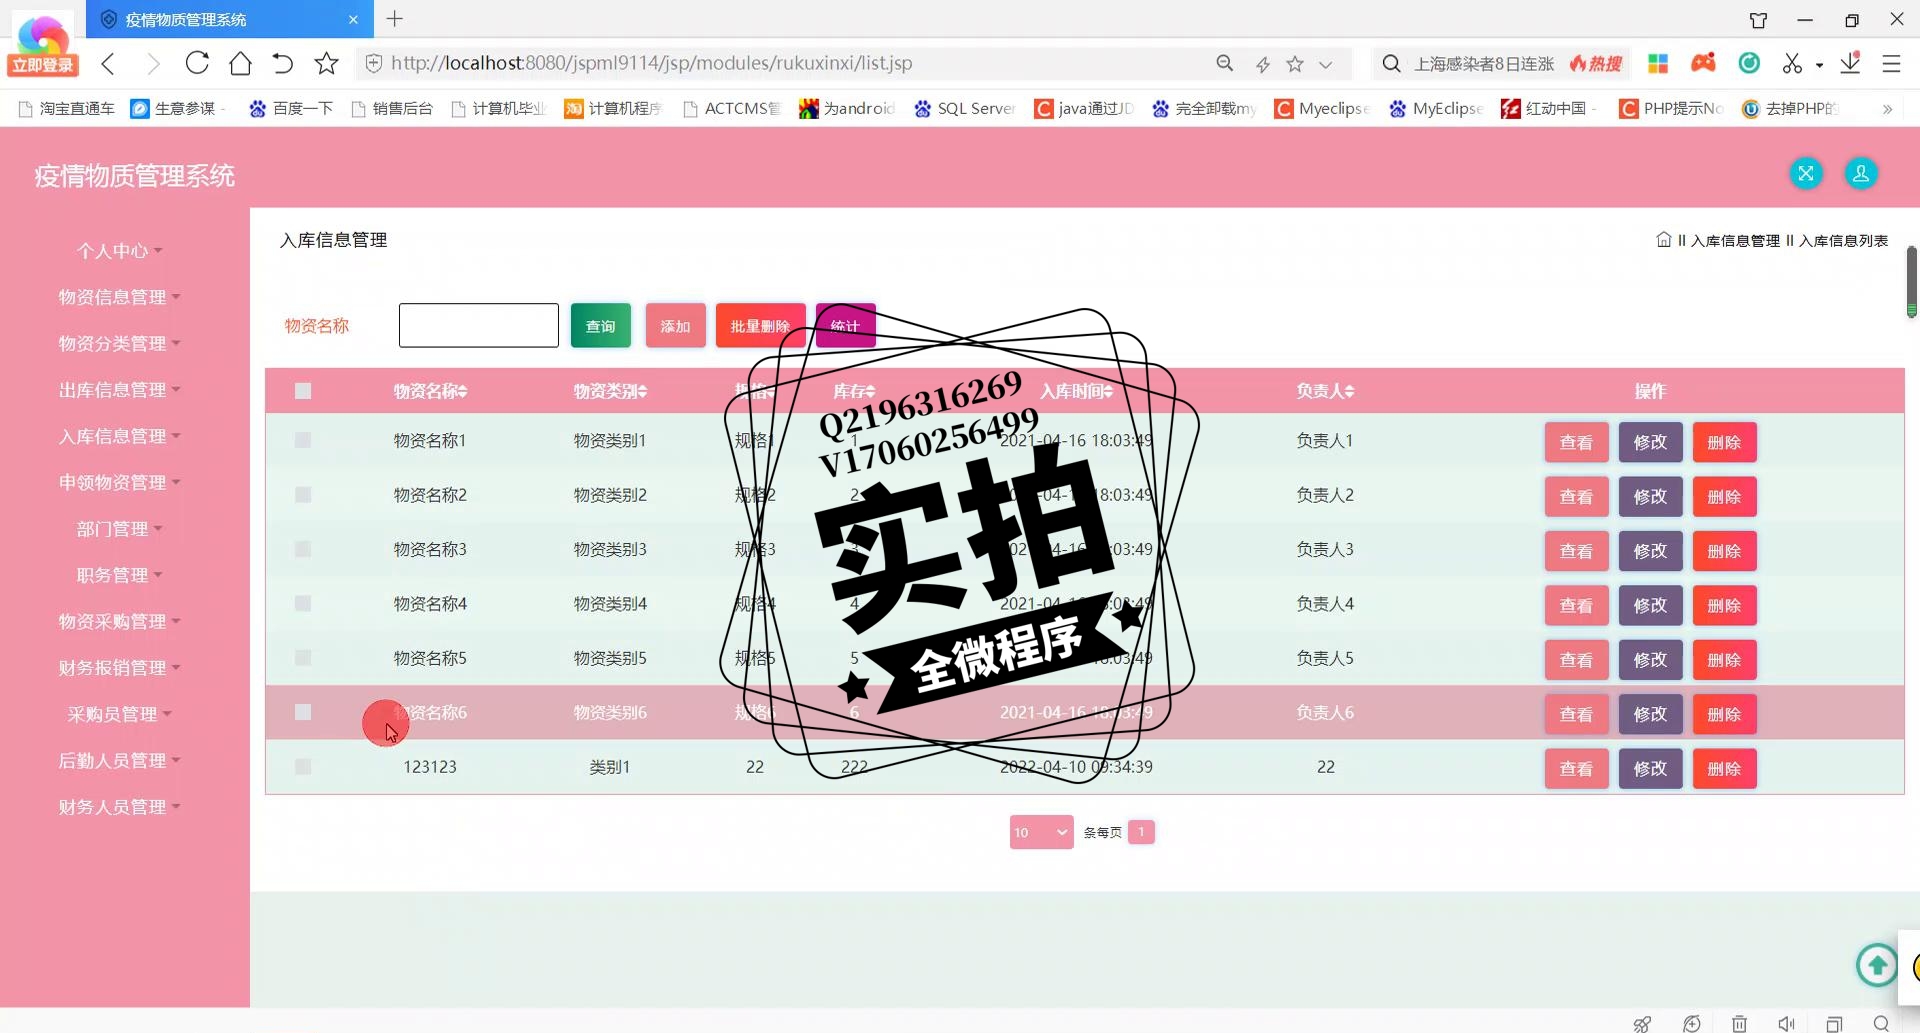Check the row checkbox for 物资名称5

[x=303, y=658]
